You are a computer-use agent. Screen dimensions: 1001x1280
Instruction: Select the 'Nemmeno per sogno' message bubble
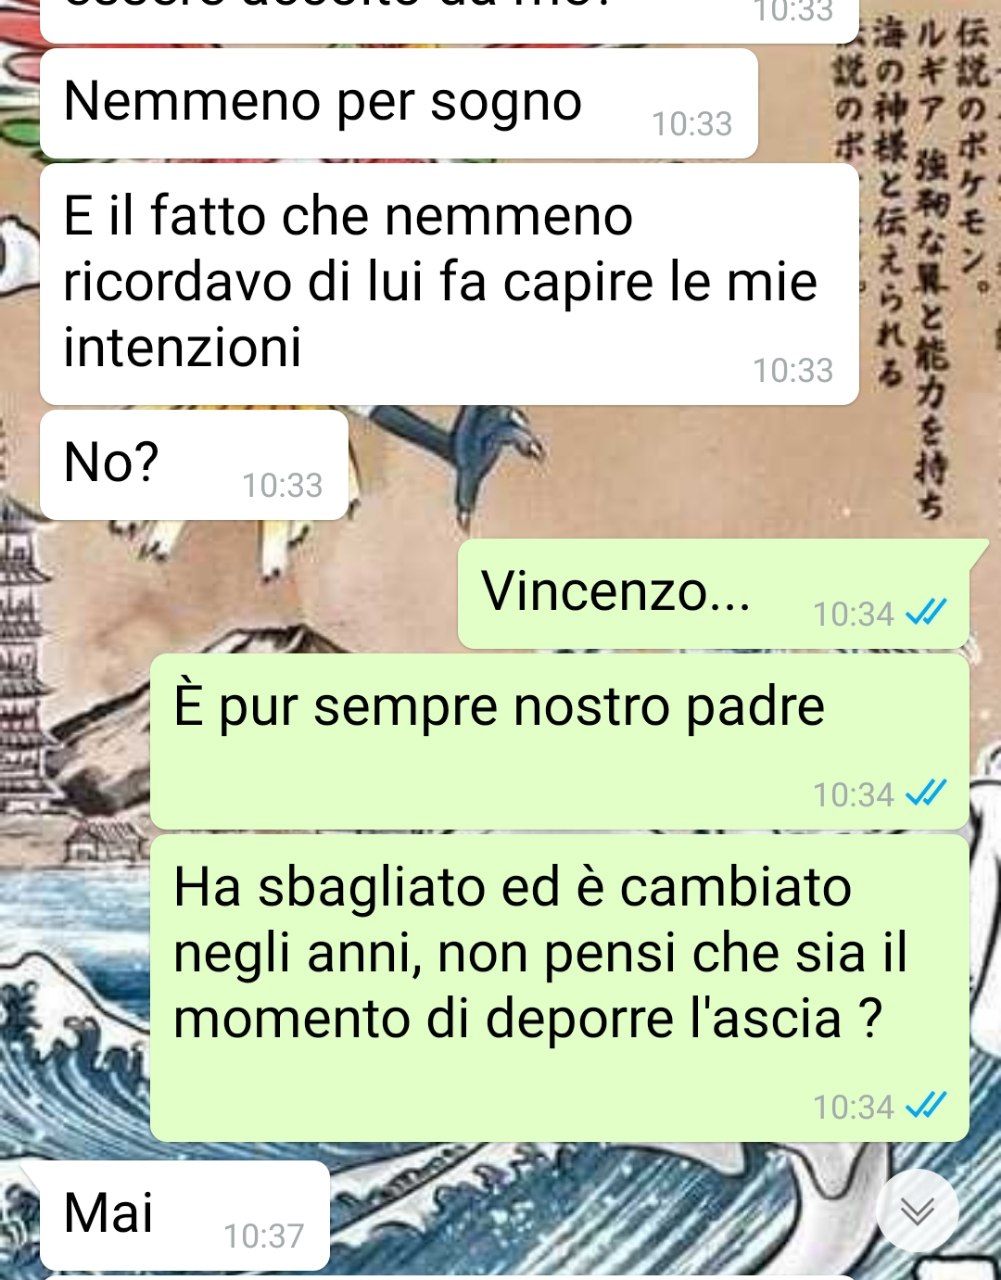point(398,103)
